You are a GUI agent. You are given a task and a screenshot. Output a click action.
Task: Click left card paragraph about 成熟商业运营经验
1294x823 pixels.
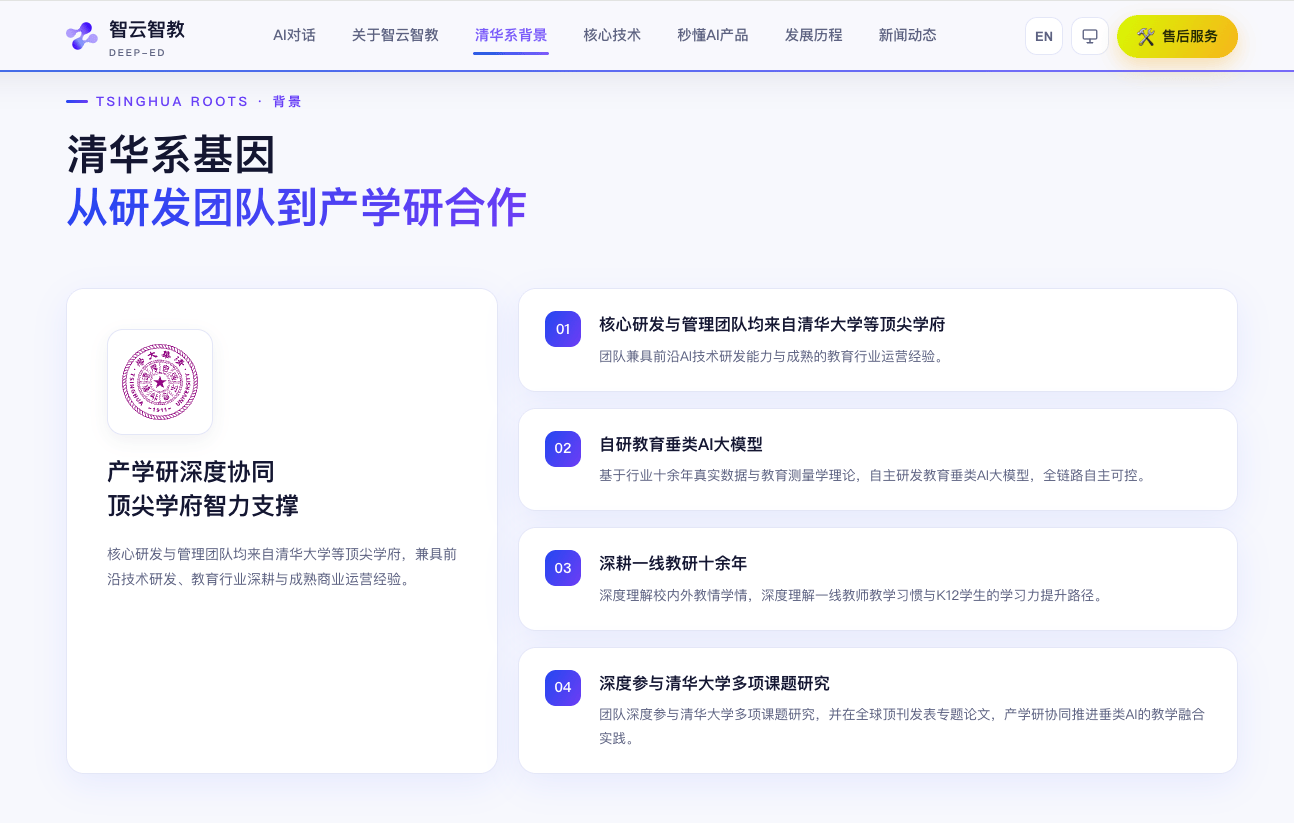click(282, 566)
